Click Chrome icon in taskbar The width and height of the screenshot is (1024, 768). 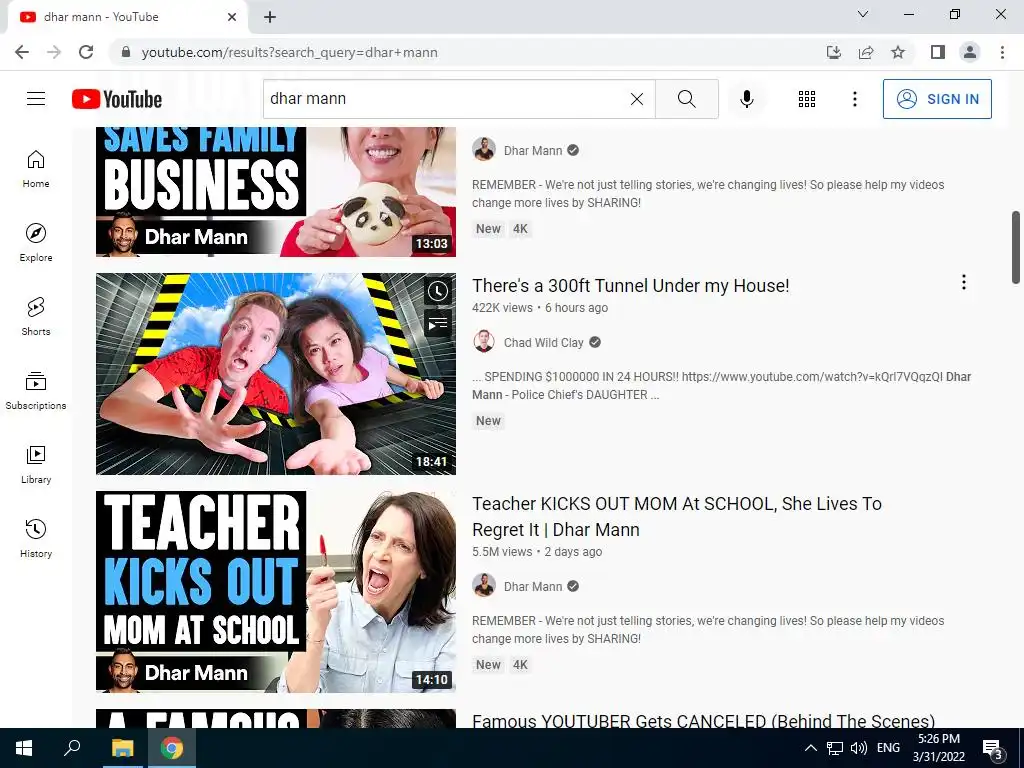point(172,748)
